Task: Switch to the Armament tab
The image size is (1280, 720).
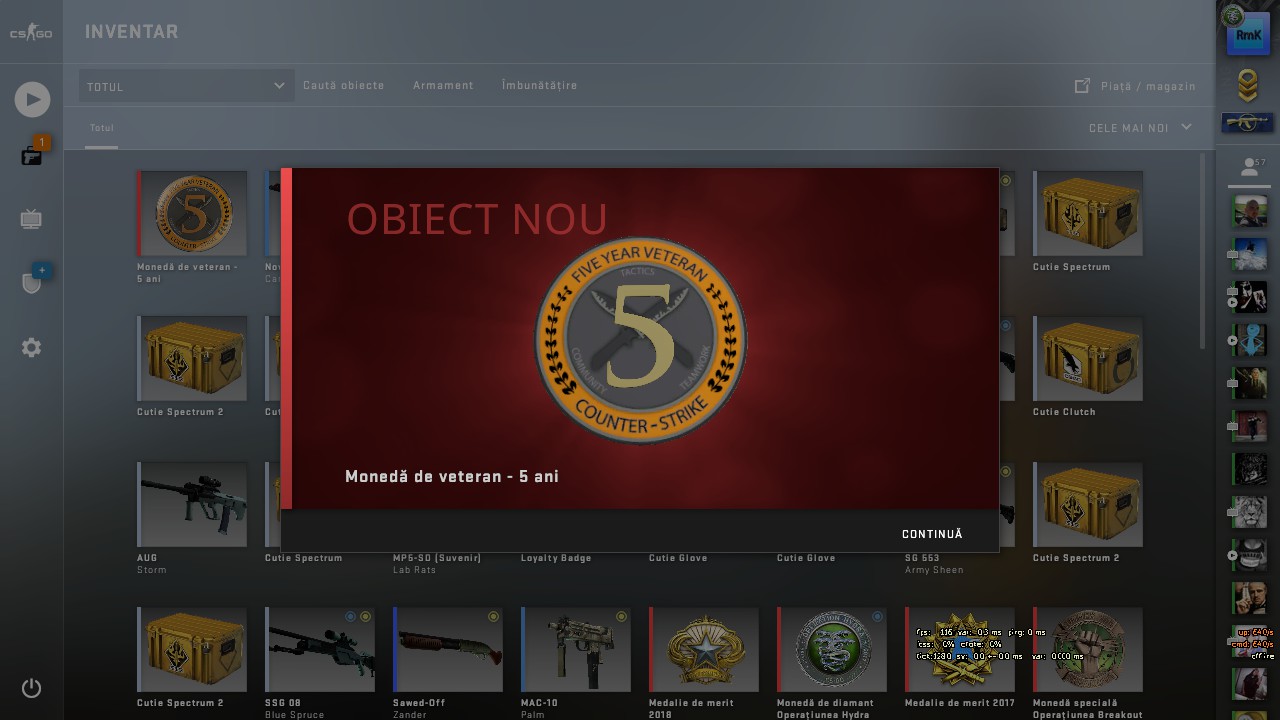Action: click(x=443, y=86)
